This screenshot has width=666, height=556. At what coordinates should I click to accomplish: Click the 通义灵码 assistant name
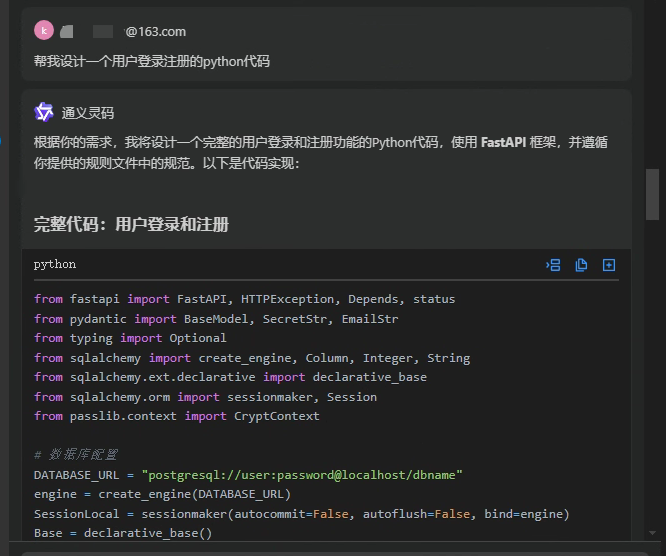pyautogui.click(x=88, y=113)
